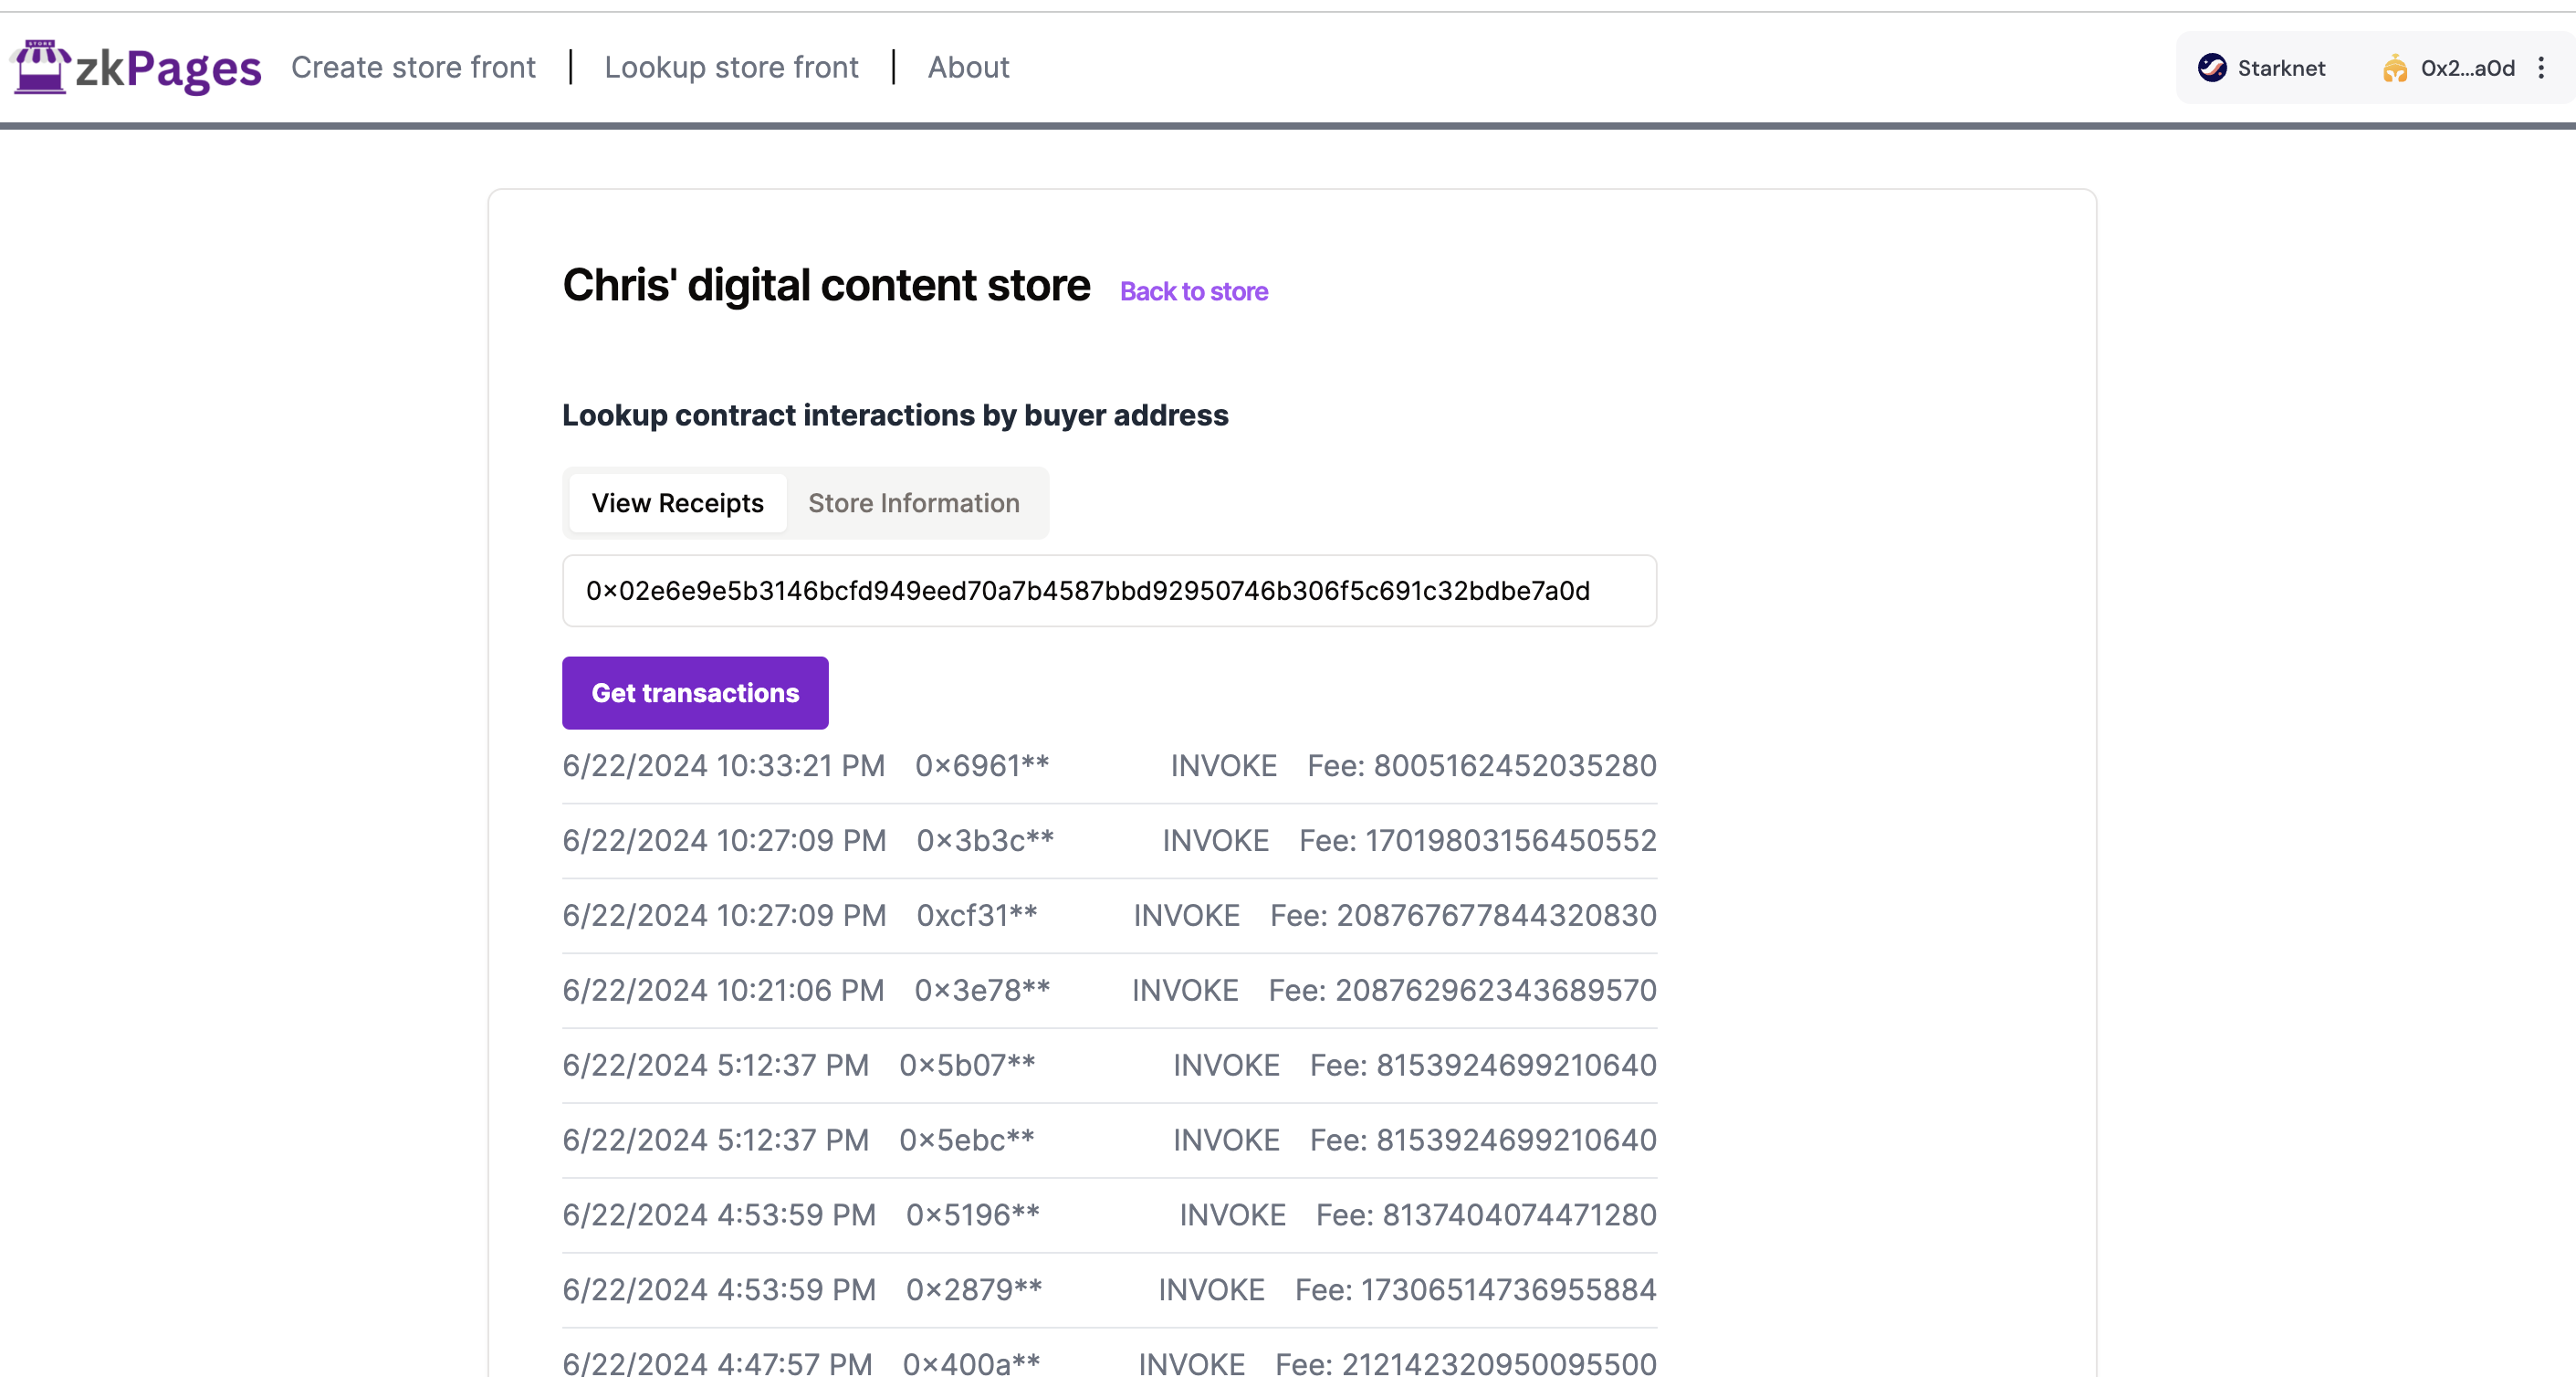This screenshot has width=2576, height=1377.
Task: Click the Starknet network icon
Action: pos(2211,68)
